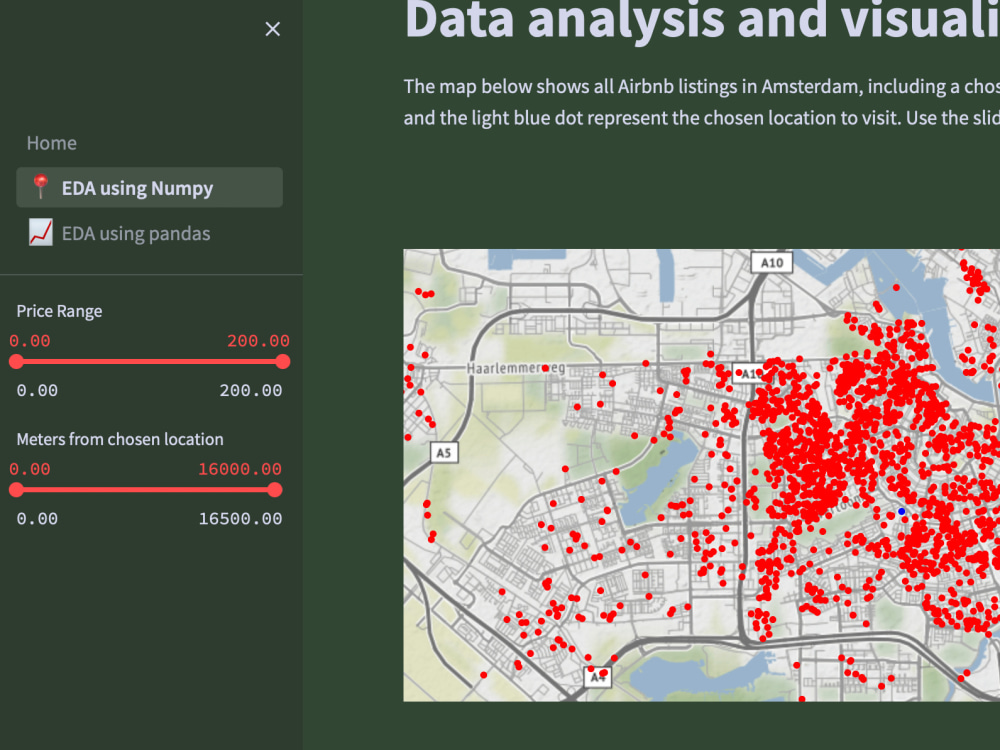The image size is (1000, 750).
Task: Click the A5 road sign on map
Action: (x=444, y=453)
